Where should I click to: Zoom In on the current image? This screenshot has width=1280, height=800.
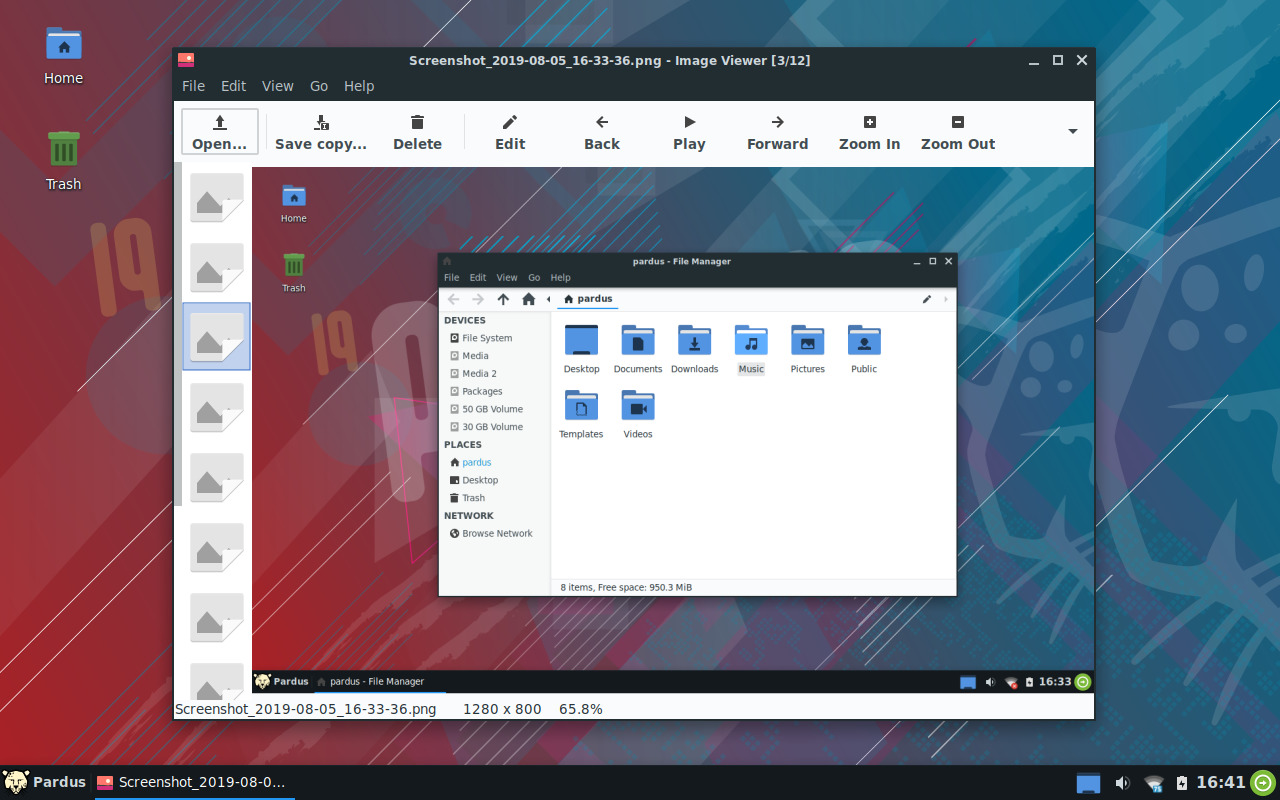868,132
